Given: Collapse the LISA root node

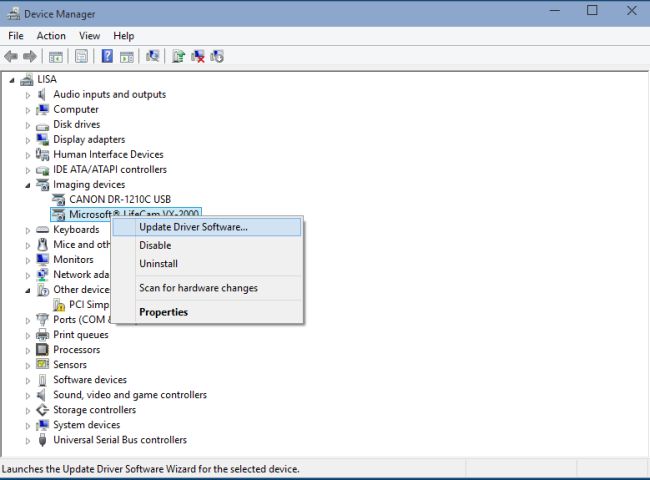Looking at the screenshot, I should [x=12, y=80].
